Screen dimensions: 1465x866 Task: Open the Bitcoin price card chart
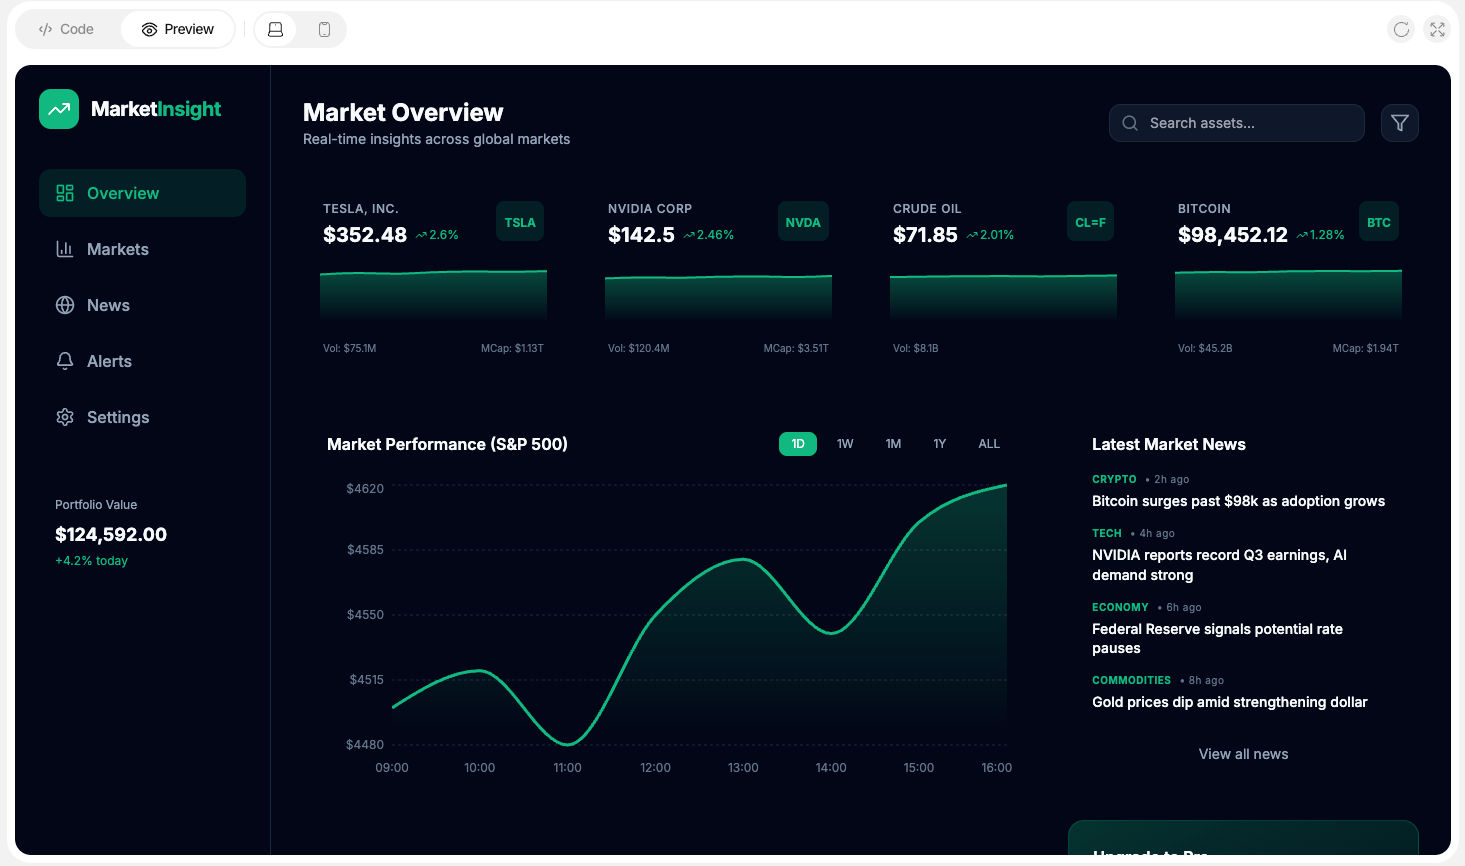click(x=1288, y=294)
